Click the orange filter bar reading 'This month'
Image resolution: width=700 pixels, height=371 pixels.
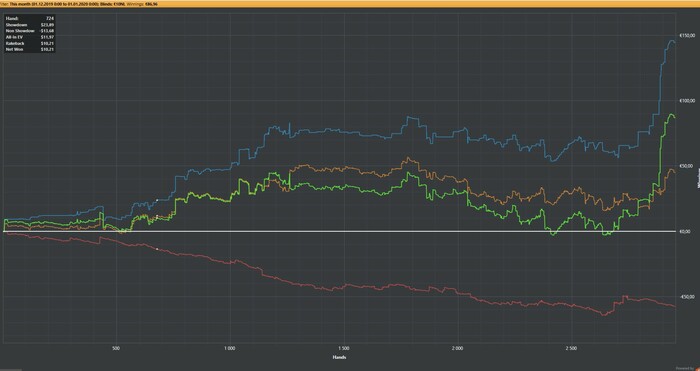350,4
